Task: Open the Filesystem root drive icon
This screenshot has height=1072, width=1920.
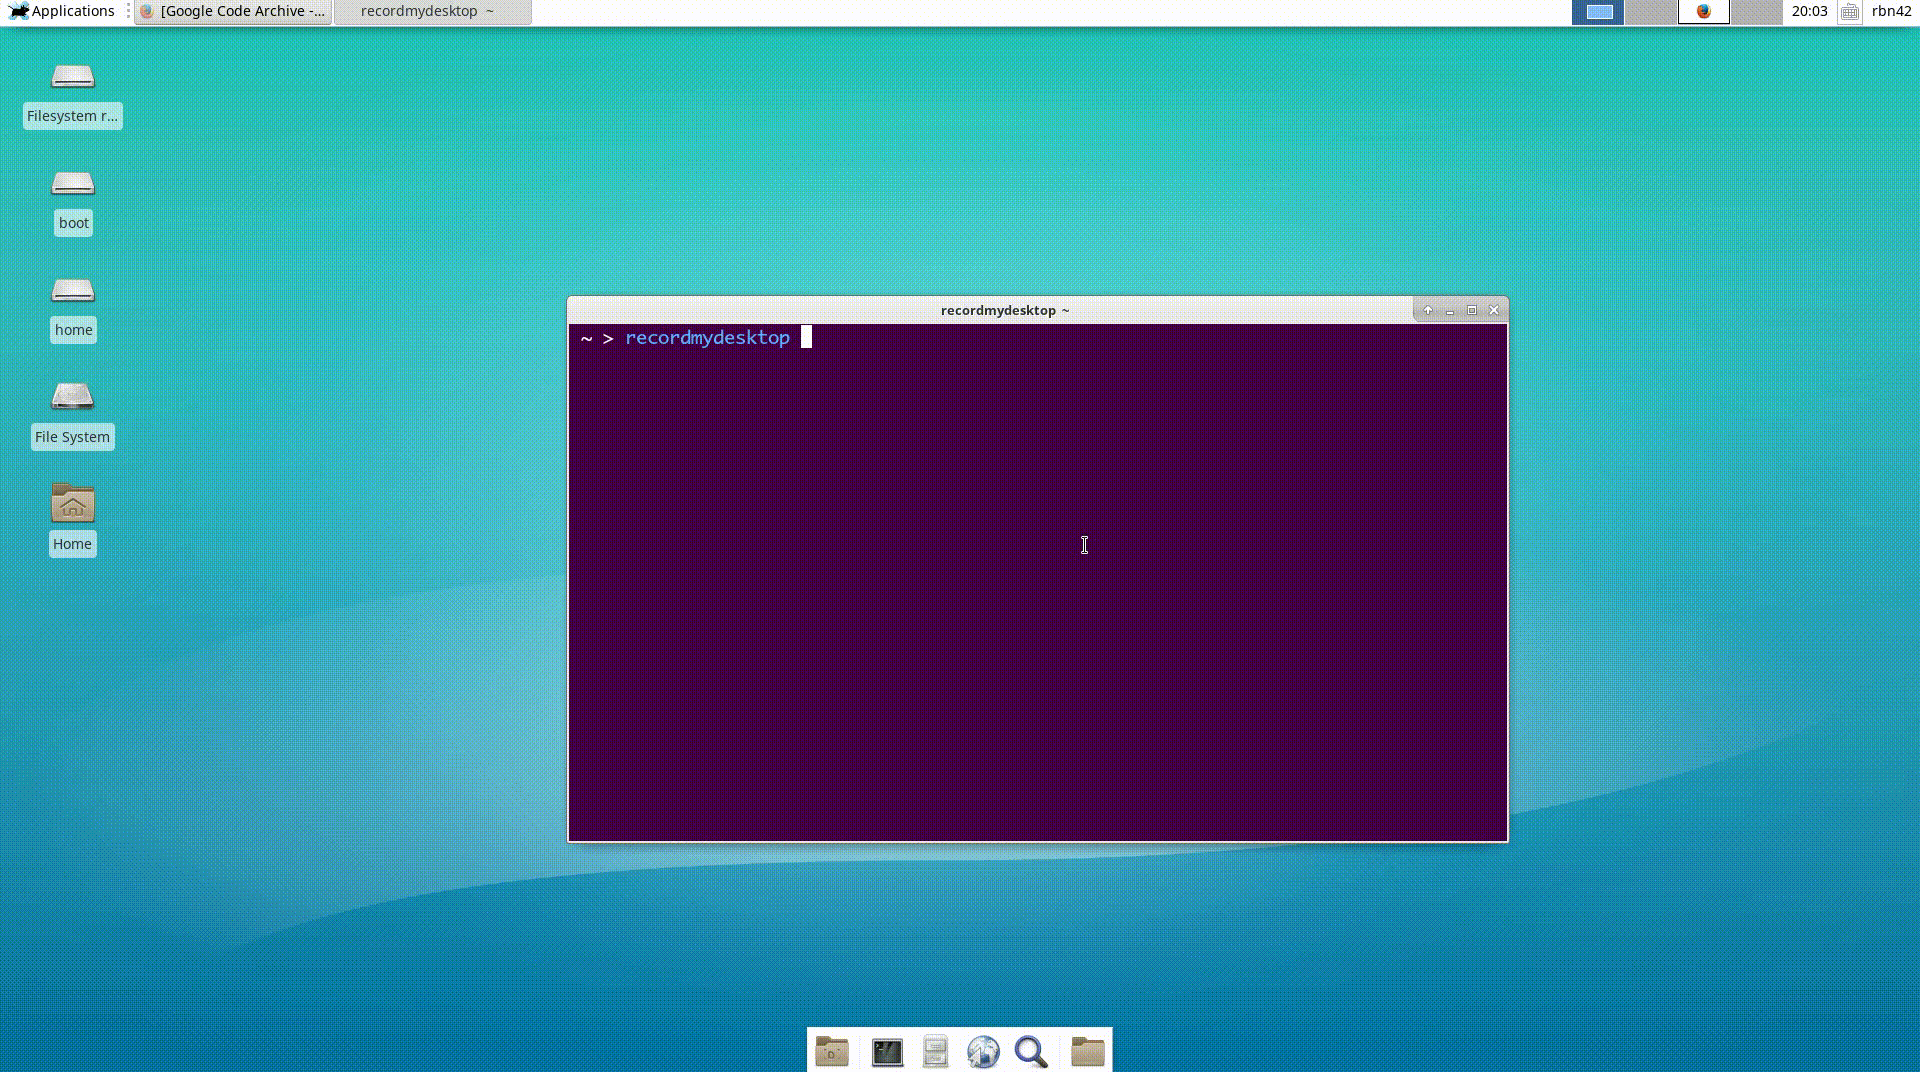Action: [72, 78]
